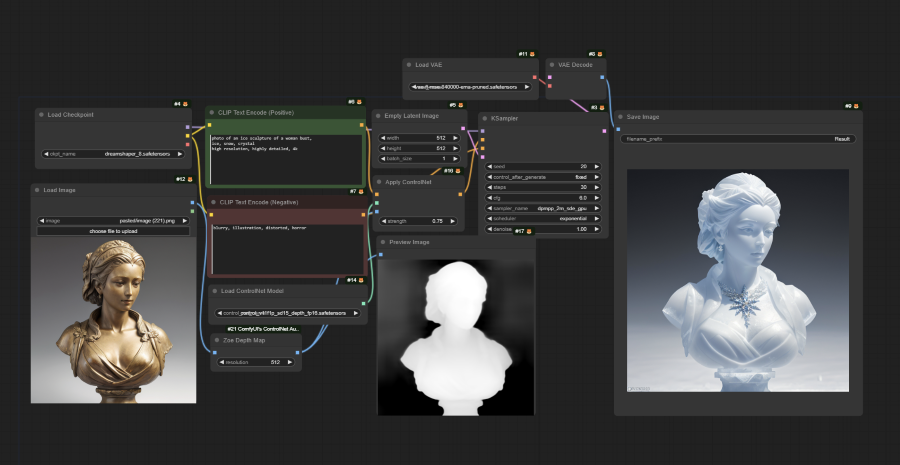
Task: Click the fox badge next to #5
Action: [460, 106]
